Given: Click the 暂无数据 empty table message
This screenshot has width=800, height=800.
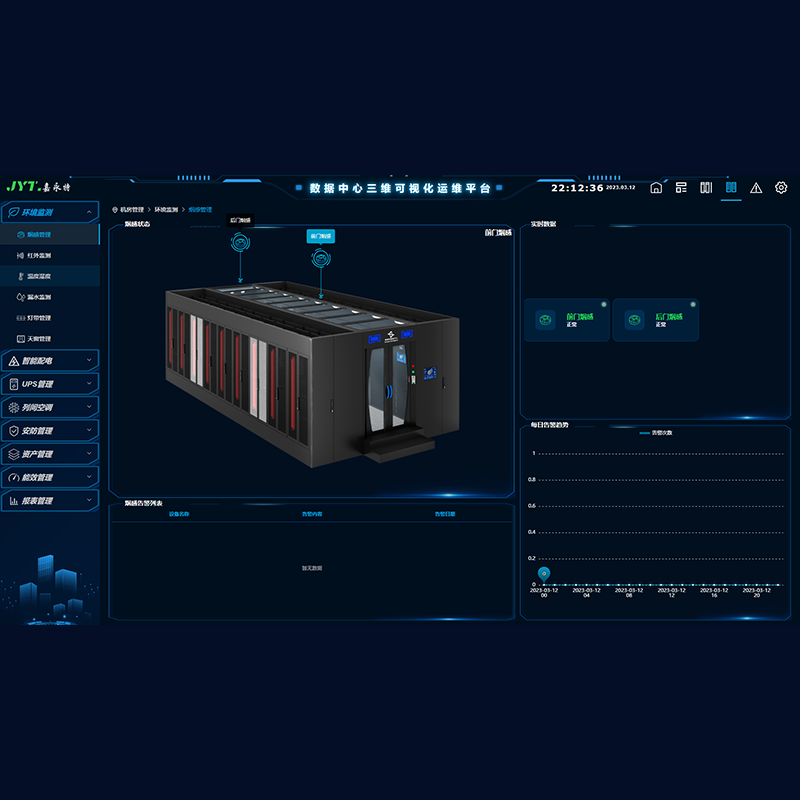Looking at the screenshot, I should tap(312, 568).
